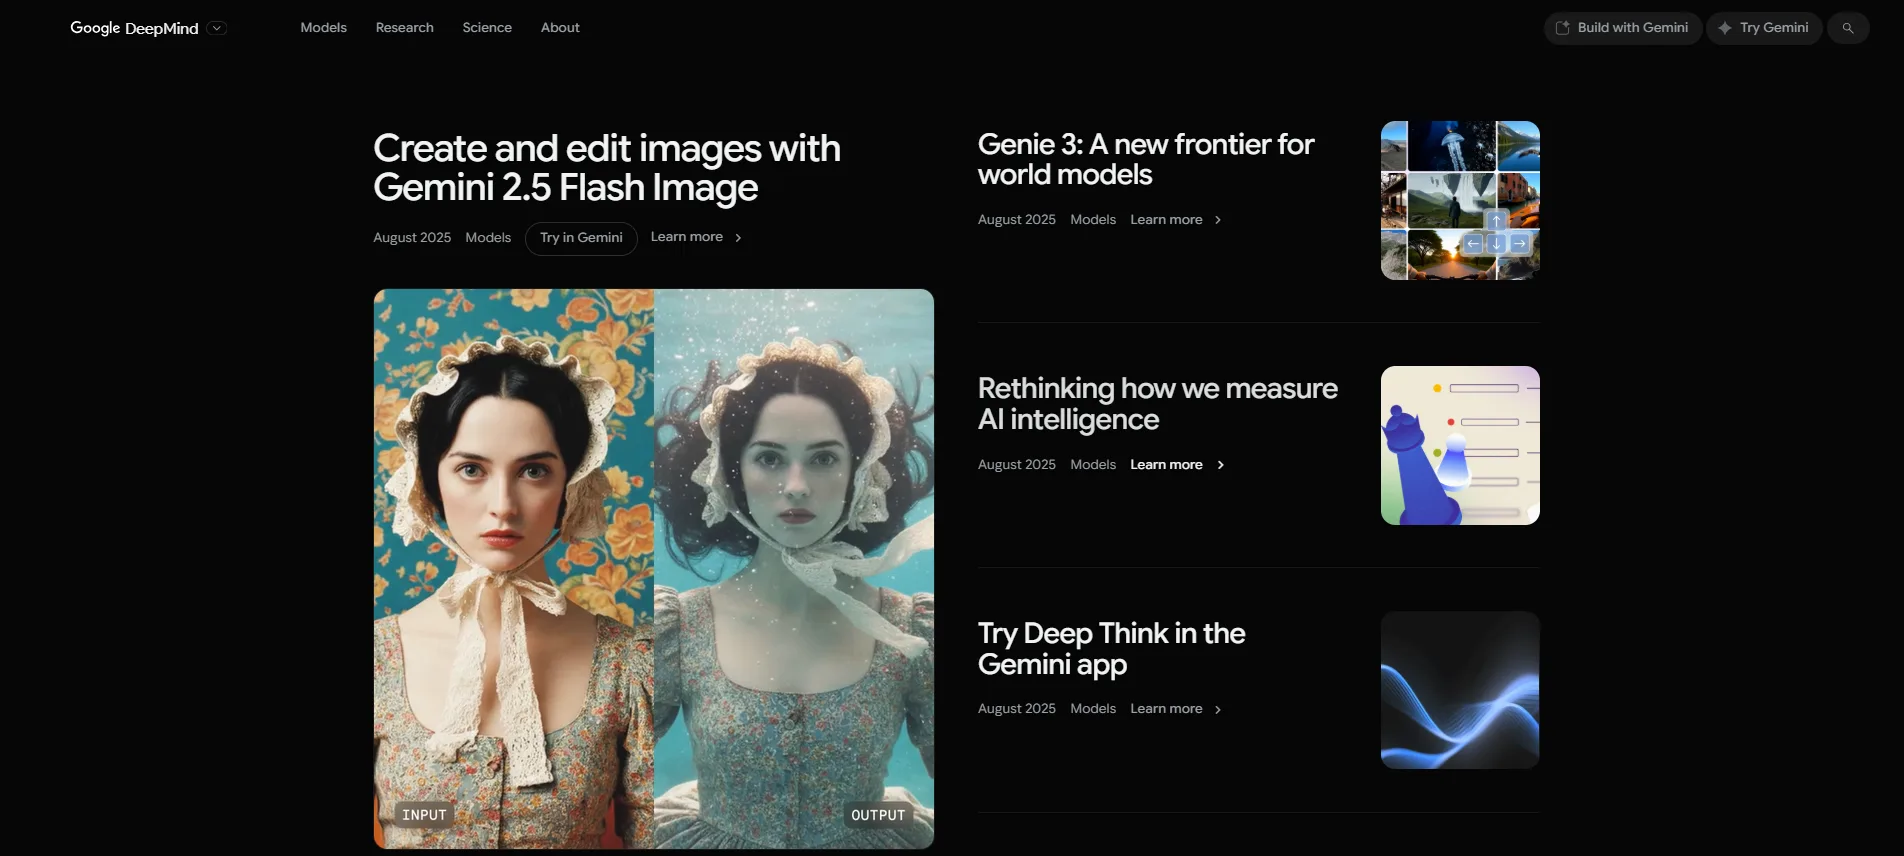The width and height of the screenshot is (1904, 856).
Task: Select the Models tag under Genie 3
Action: (1093, 220)
